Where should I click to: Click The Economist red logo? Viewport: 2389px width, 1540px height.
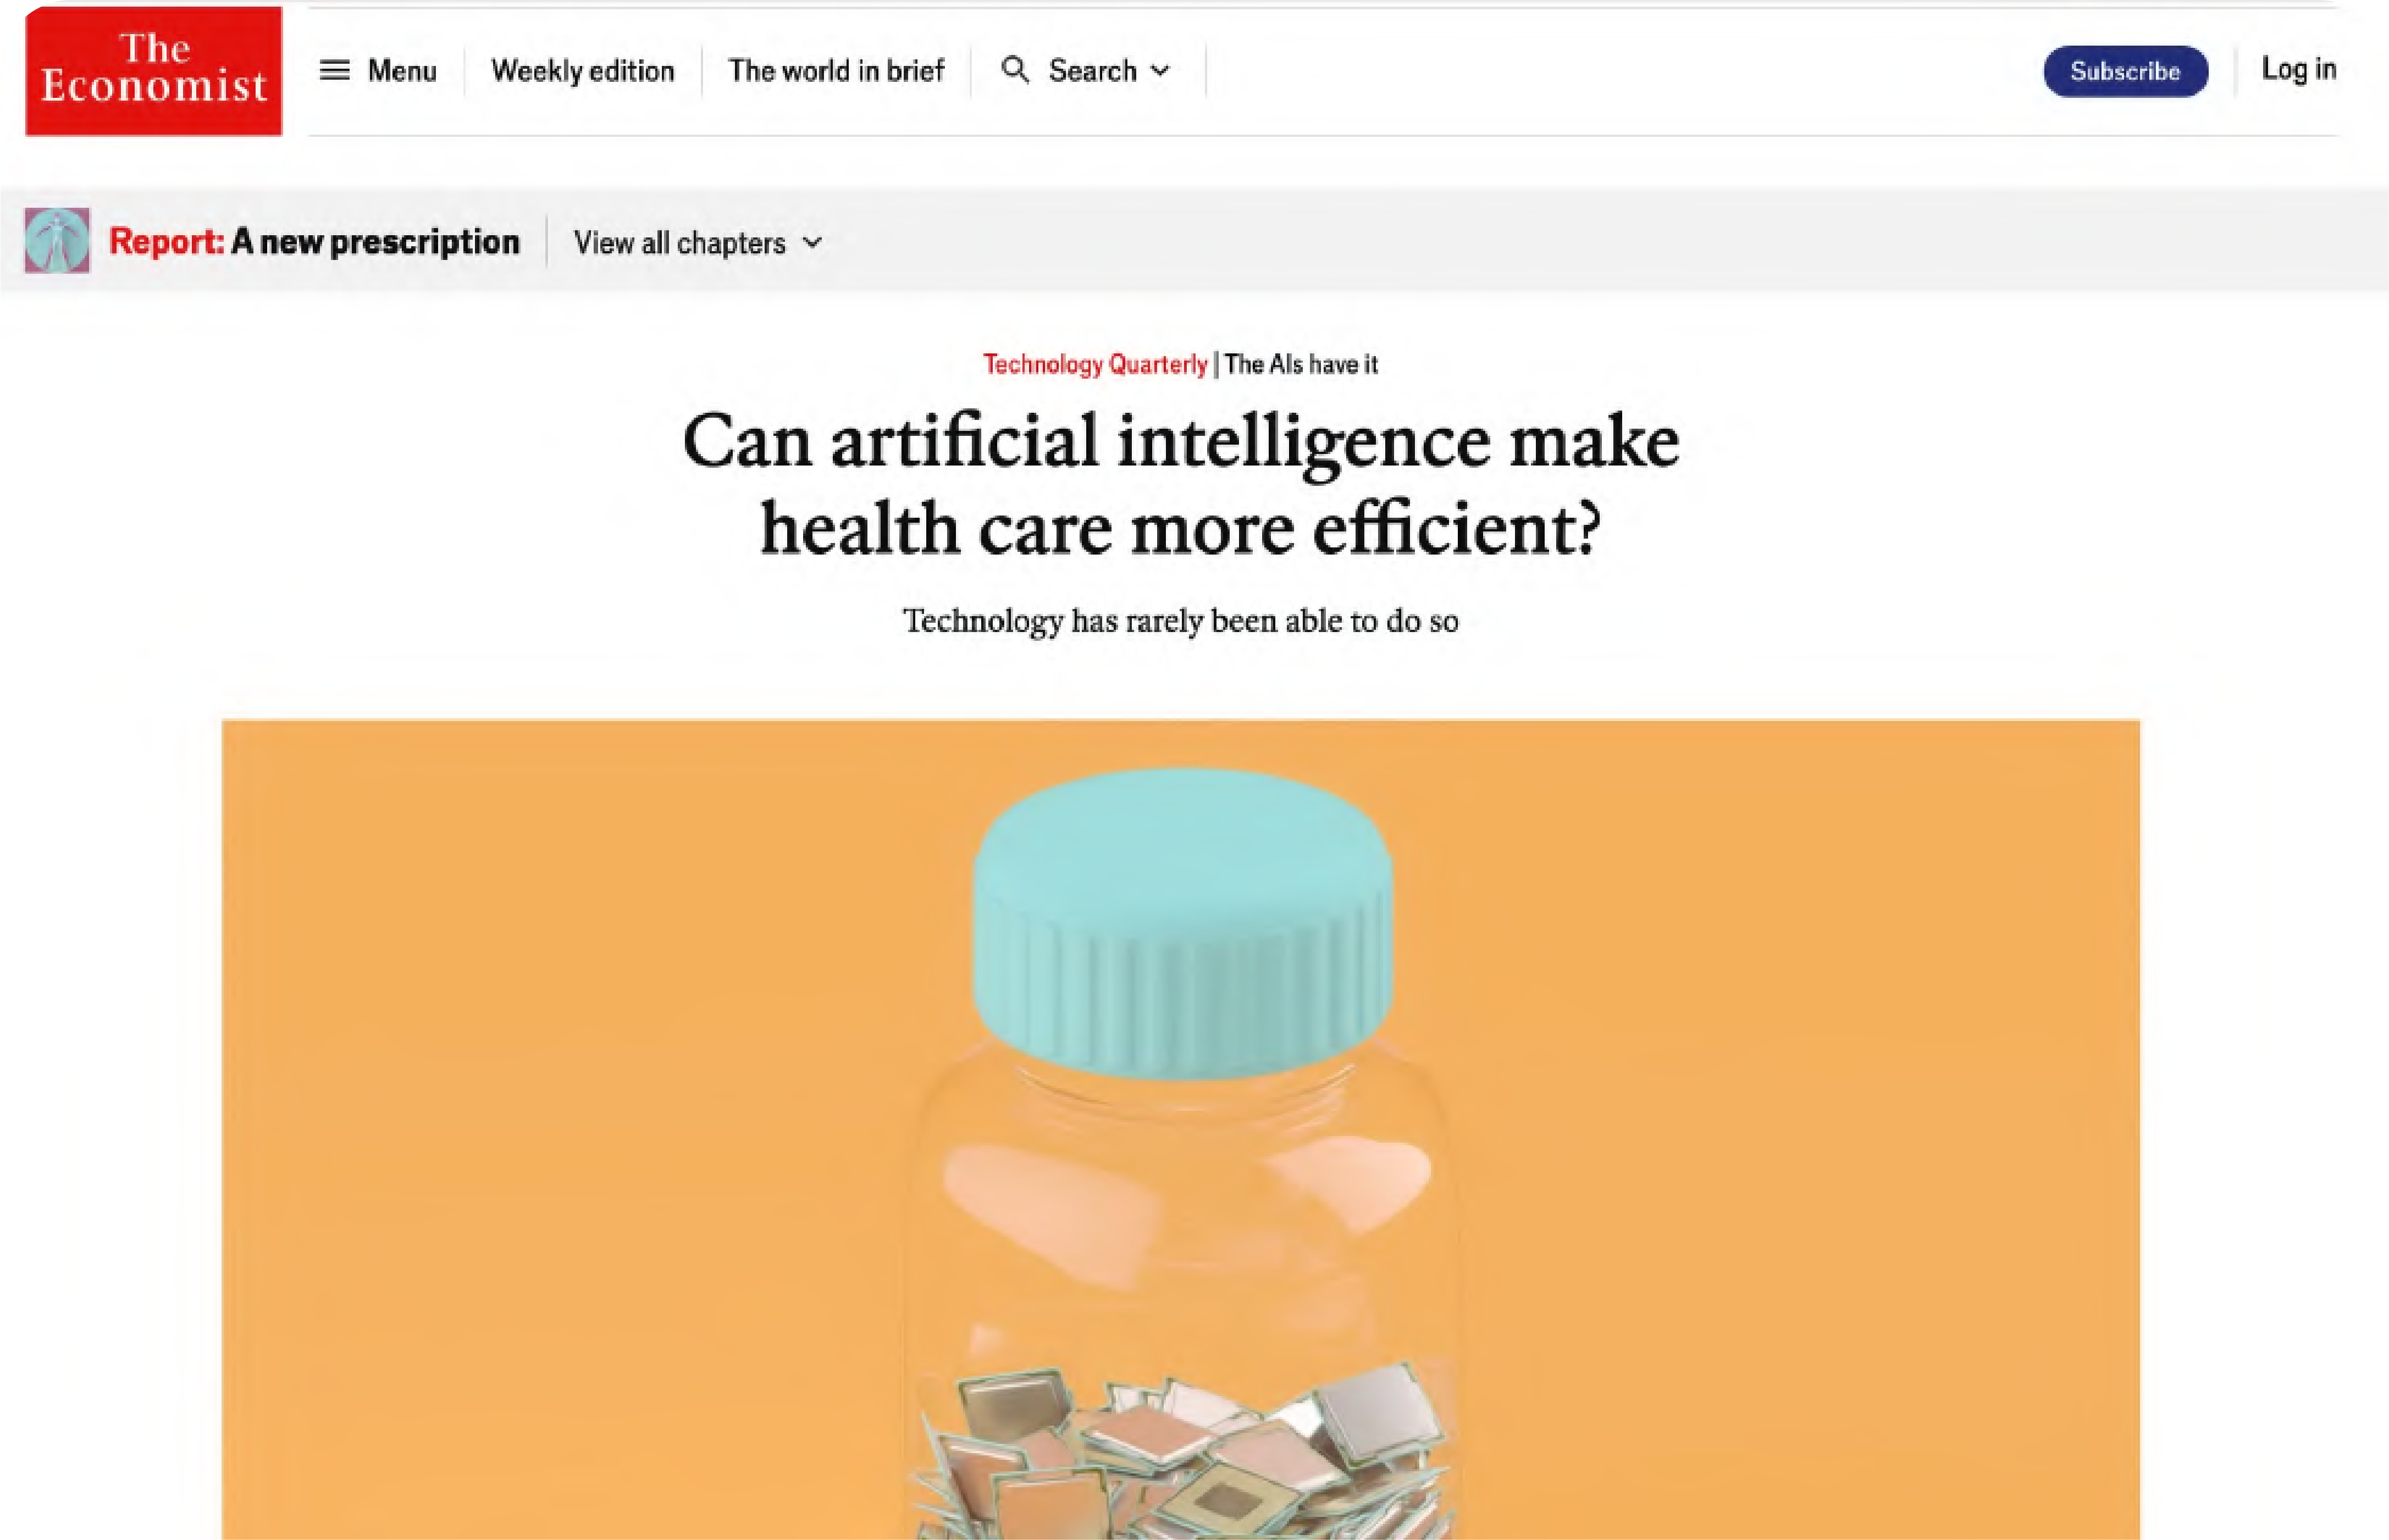pyautogui.click(x=154, y=71)
